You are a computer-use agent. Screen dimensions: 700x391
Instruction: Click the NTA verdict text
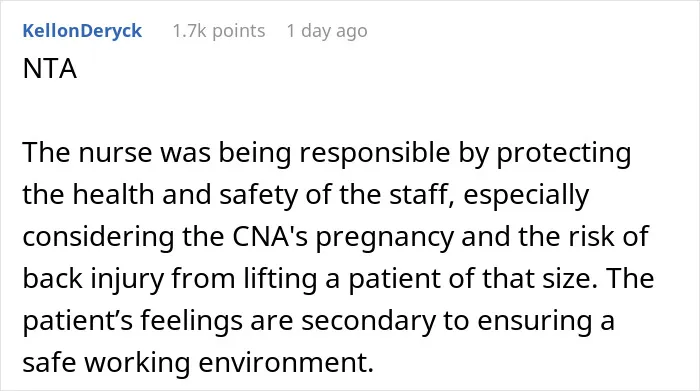[50, 69]
